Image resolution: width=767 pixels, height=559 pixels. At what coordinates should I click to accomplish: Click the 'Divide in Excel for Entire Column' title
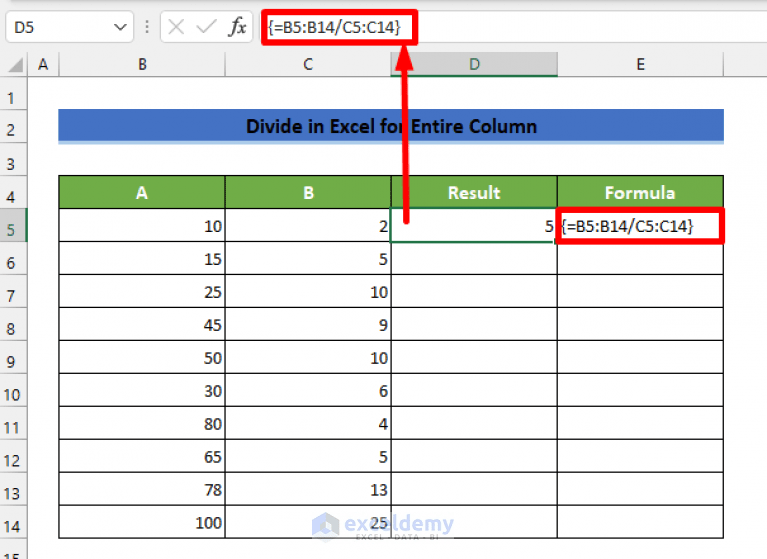click(391, 126)
